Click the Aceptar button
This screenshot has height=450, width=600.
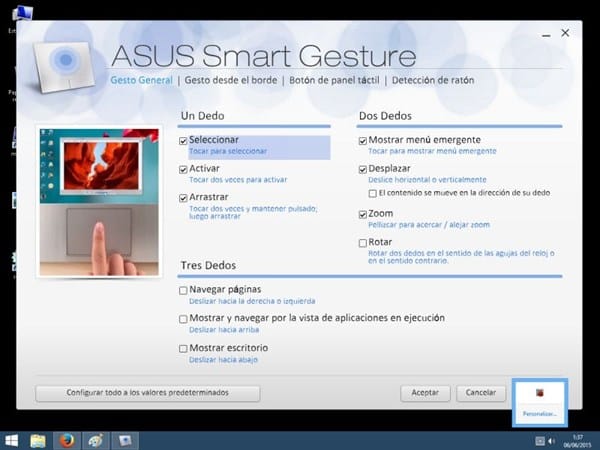click(x=425, y=393)
